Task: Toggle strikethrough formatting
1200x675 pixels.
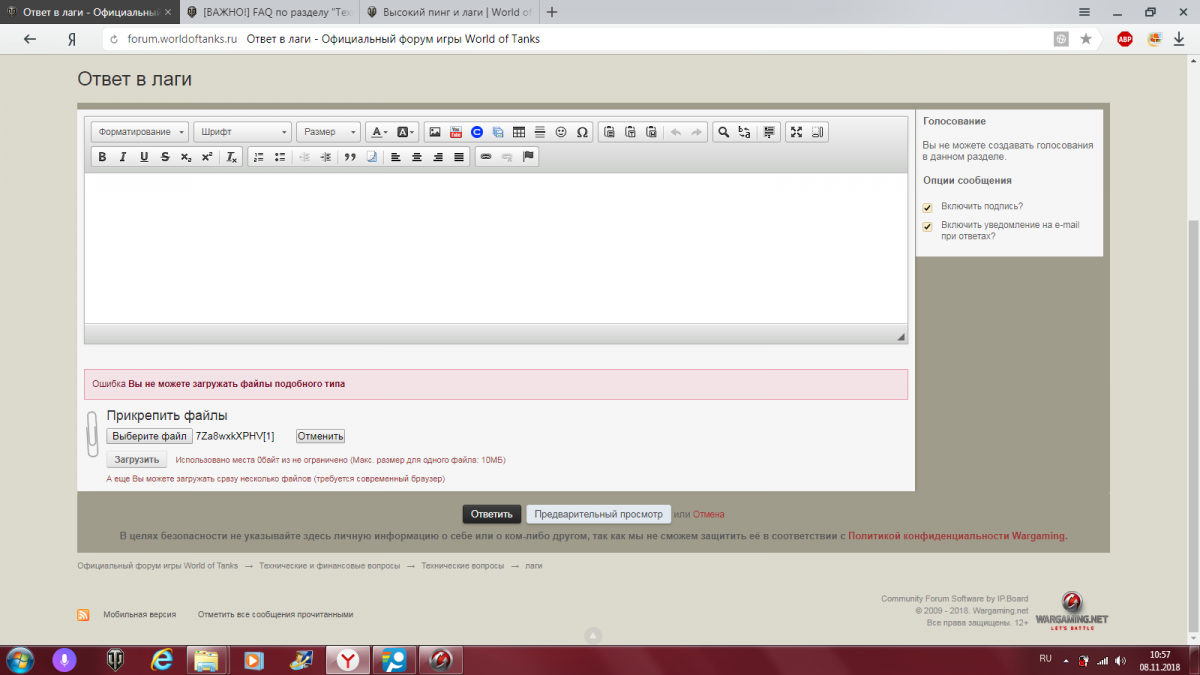Action: click(165, 157)
